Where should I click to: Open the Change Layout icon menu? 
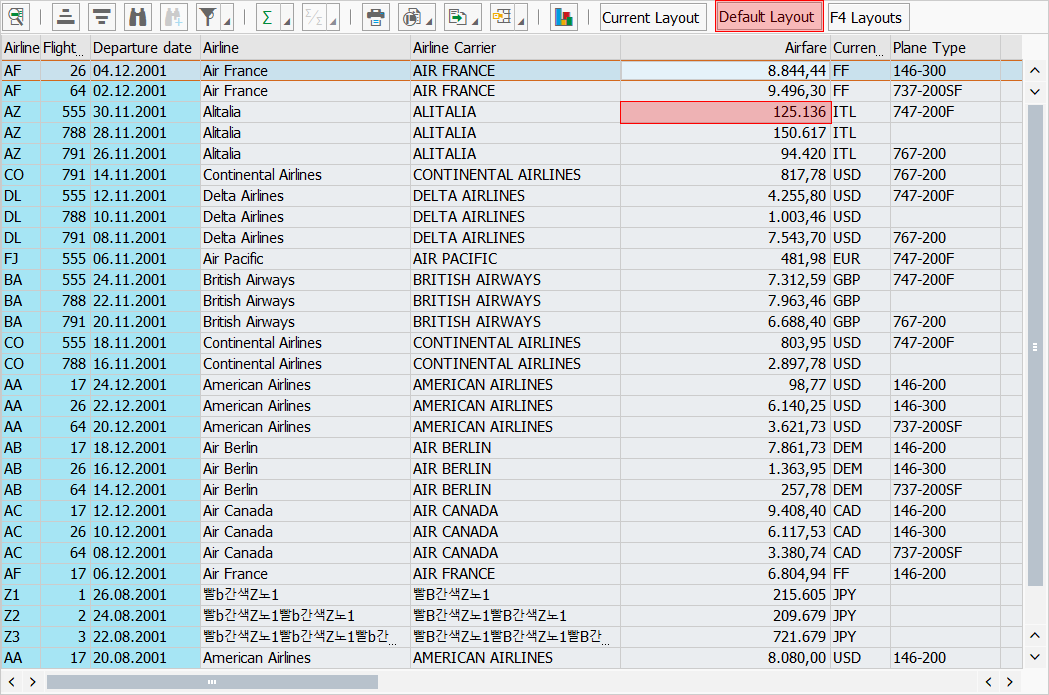502,17
